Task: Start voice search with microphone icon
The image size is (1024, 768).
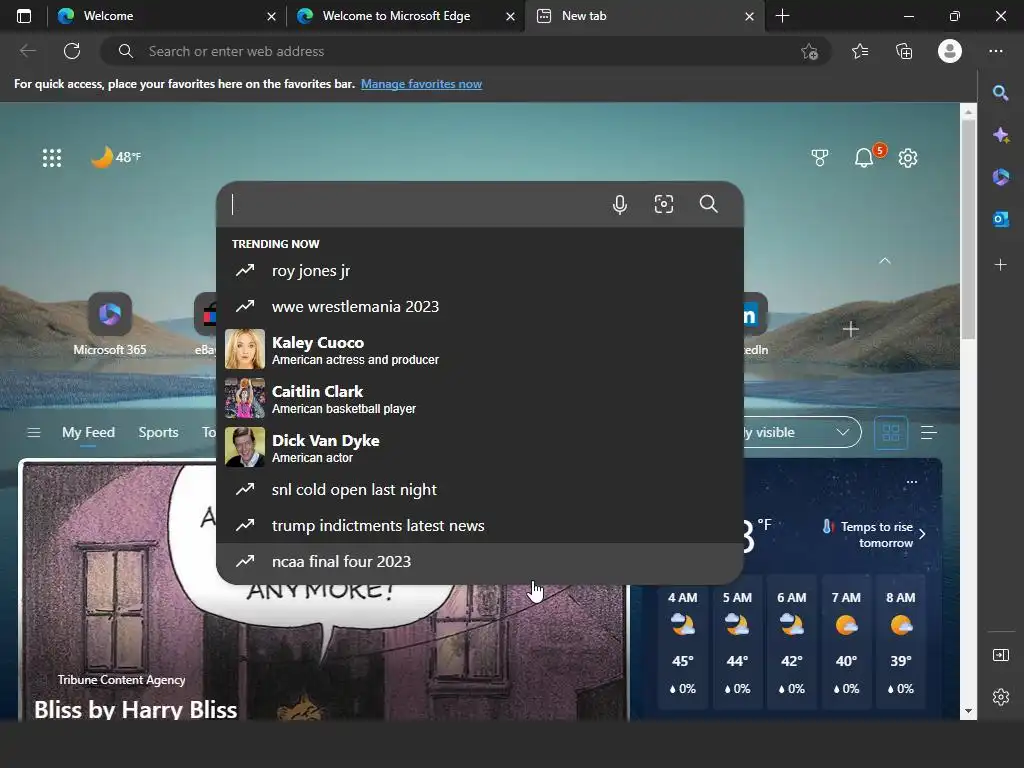Action: [620, 204]
